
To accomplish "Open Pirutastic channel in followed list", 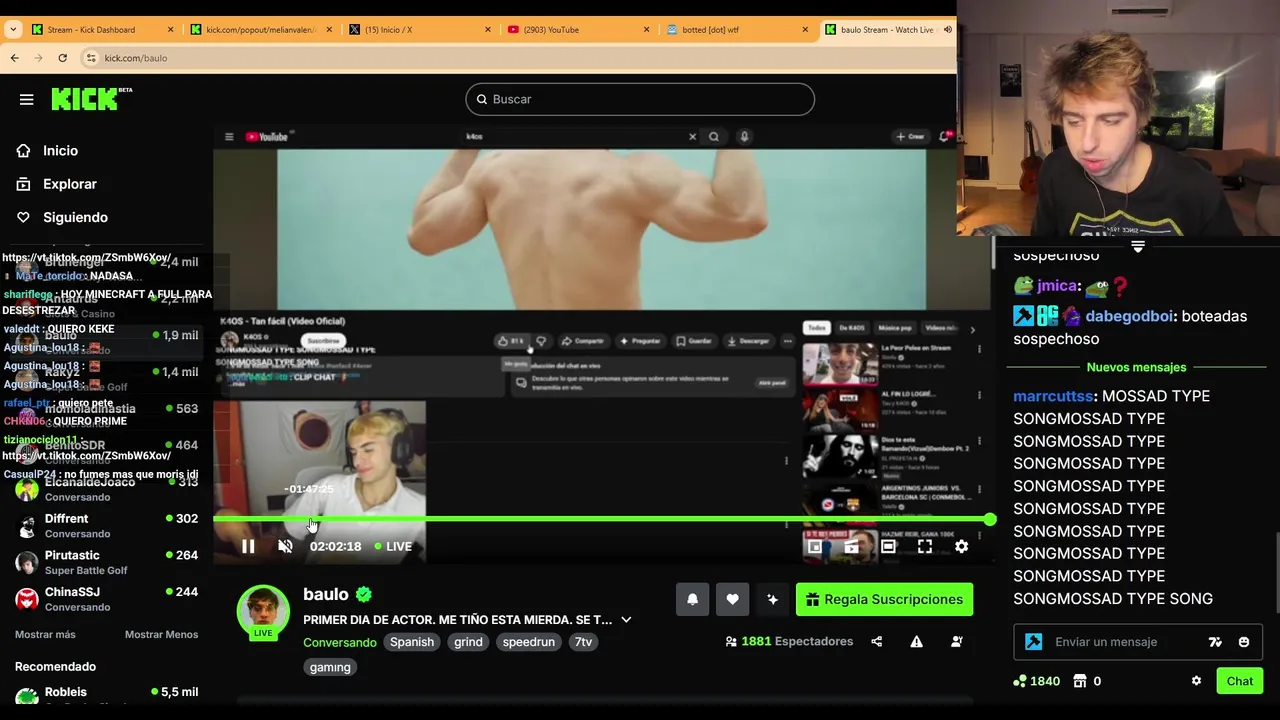I will [106, 562].
